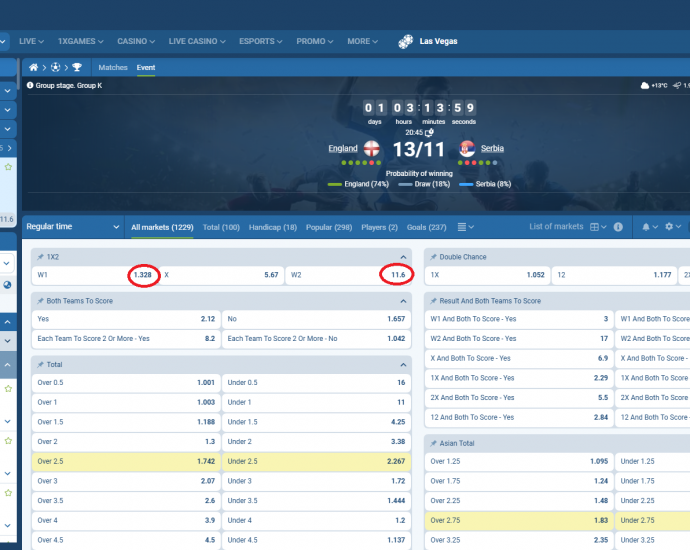Go to the home page icon
Viewport: 690px width, 550px height.
33,67
